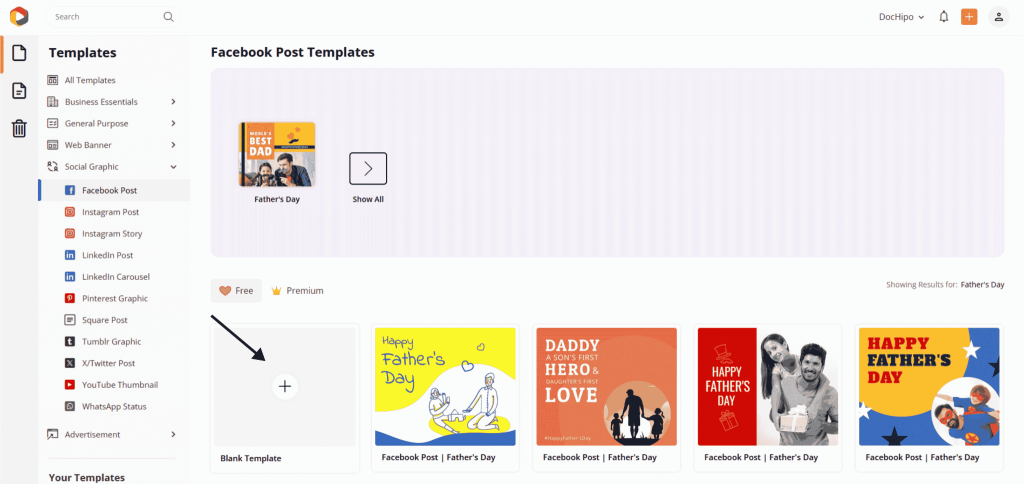Screen dimensions: 1024x484
Task: Open the documents icon in left rail
Action: pos(20,91)
